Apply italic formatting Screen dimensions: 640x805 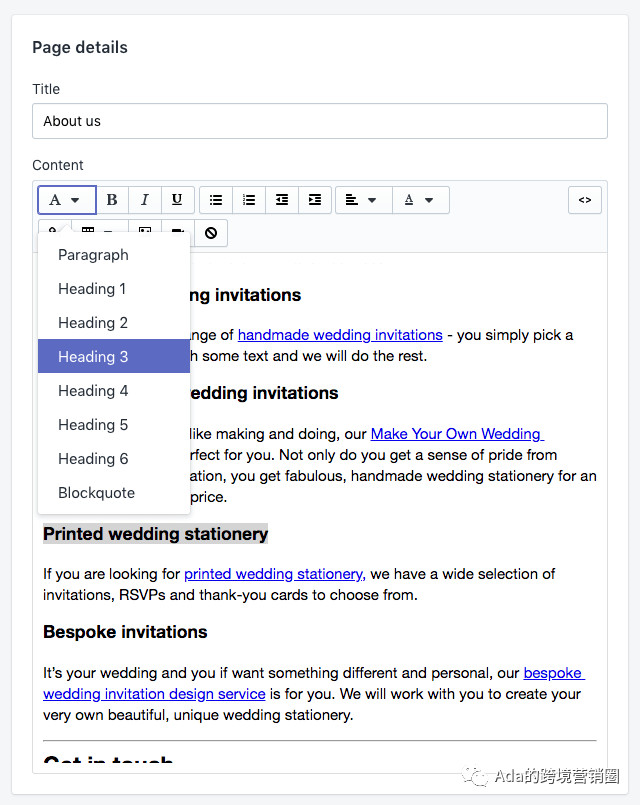pyautogui.click(x=144, y=199)
